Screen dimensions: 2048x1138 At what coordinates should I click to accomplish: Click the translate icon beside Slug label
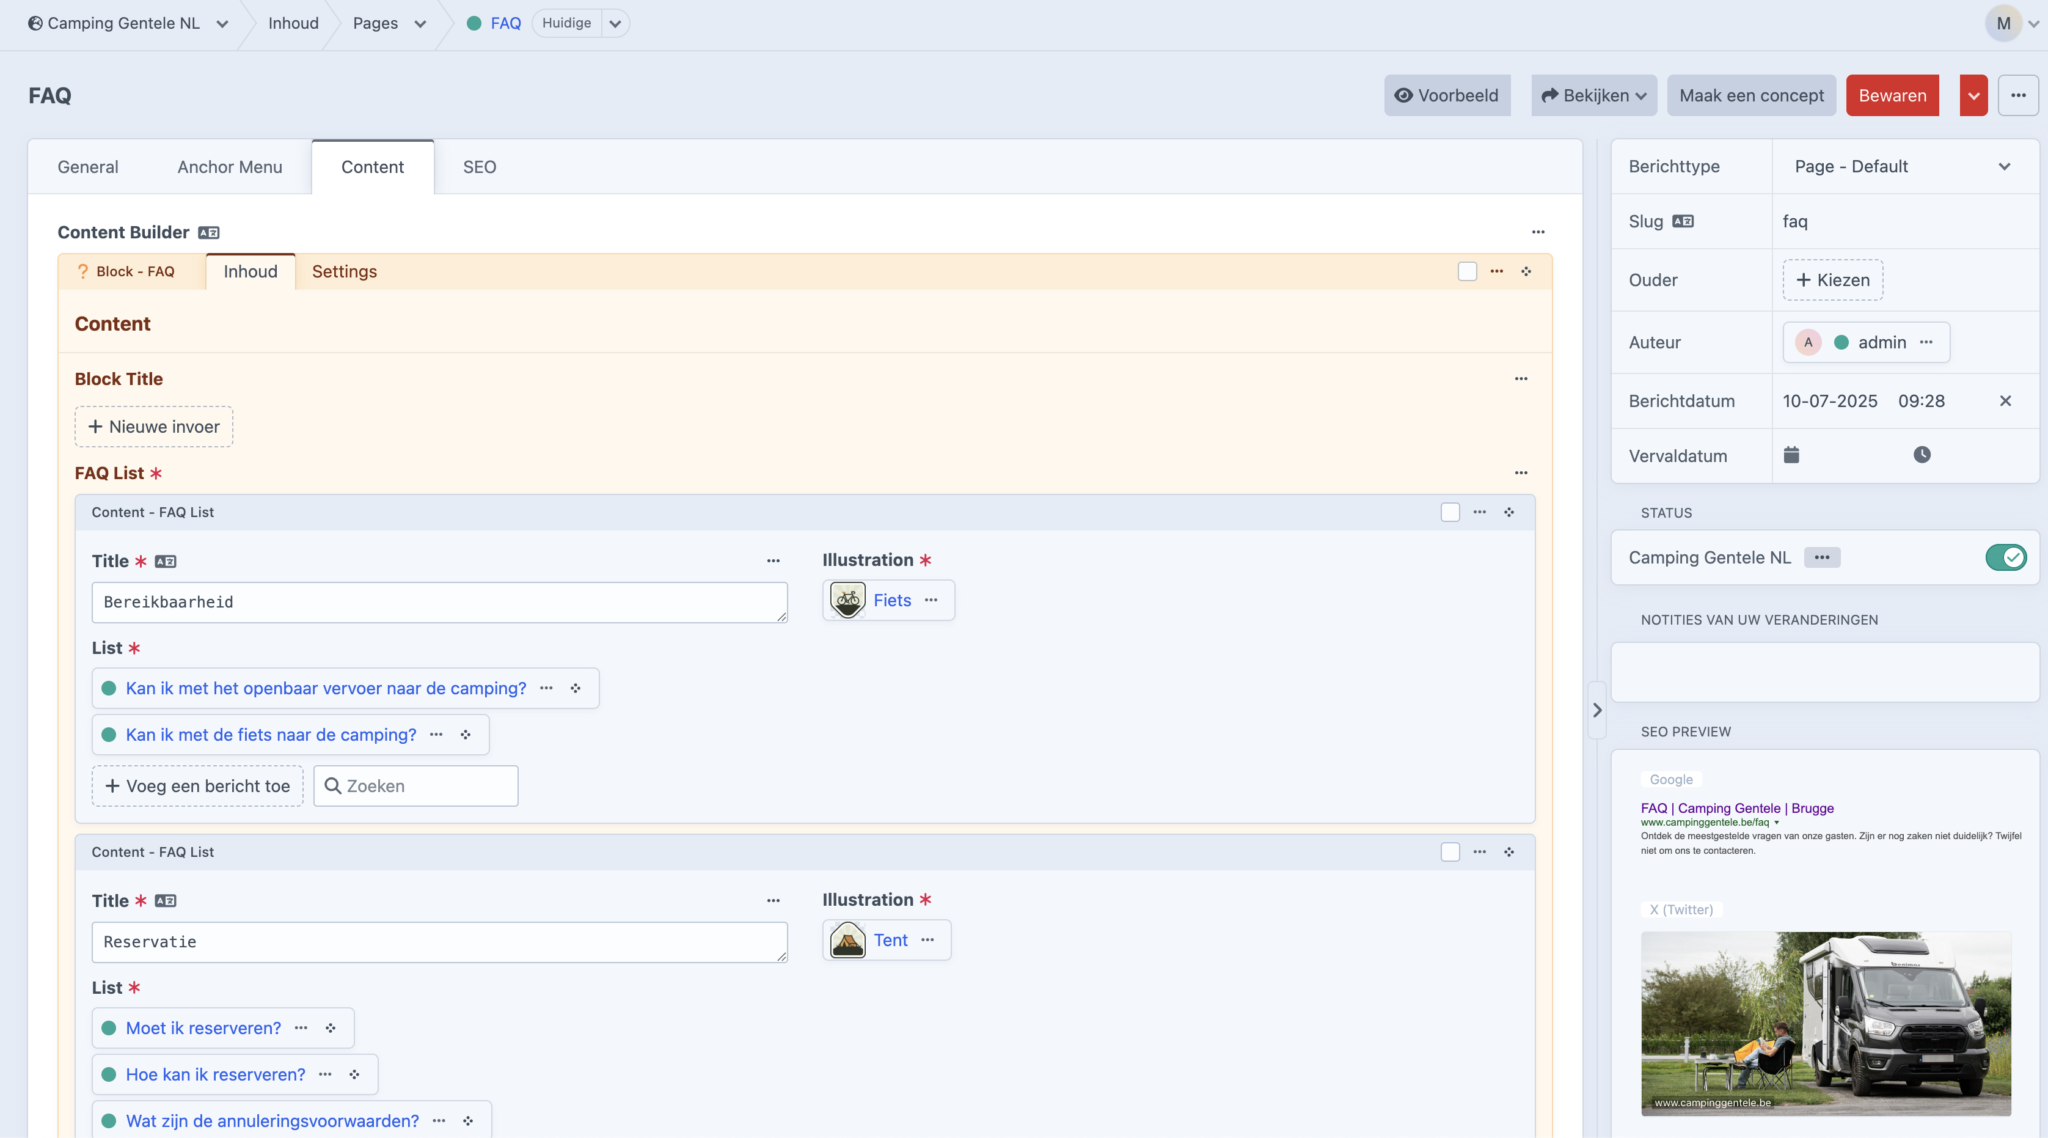[1683, 222]
